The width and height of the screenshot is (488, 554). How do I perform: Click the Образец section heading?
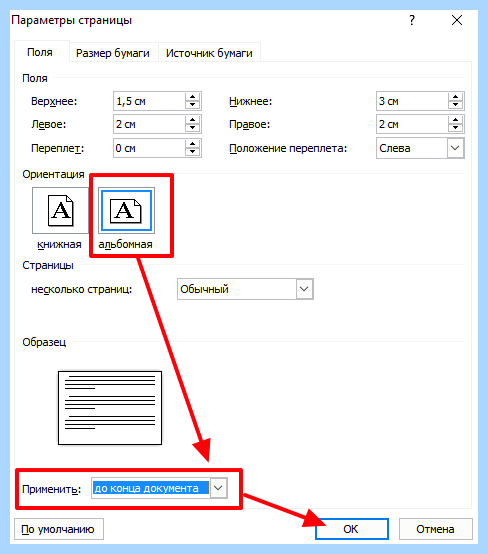click(x=44, y=342)
